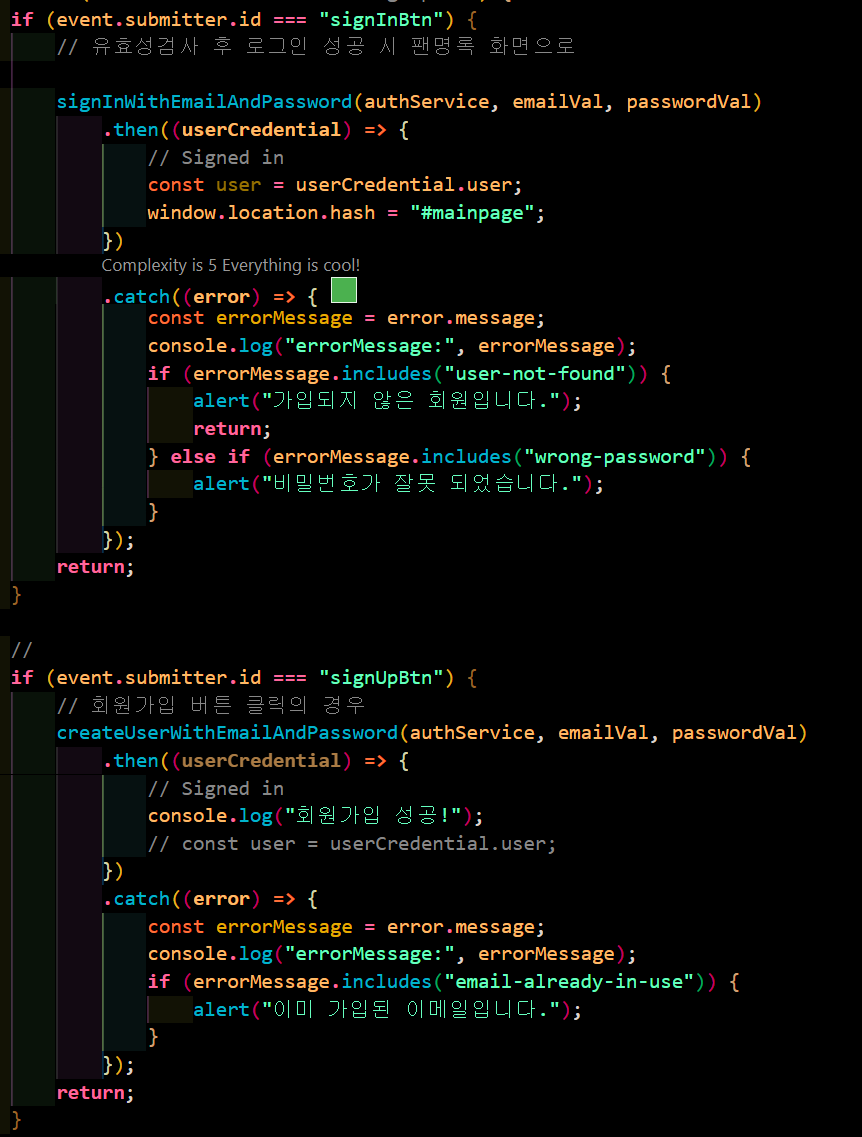Screen dimensions: 862x1137
Task: Click the window.location.hash assignment
Action: tap(347, 213)
